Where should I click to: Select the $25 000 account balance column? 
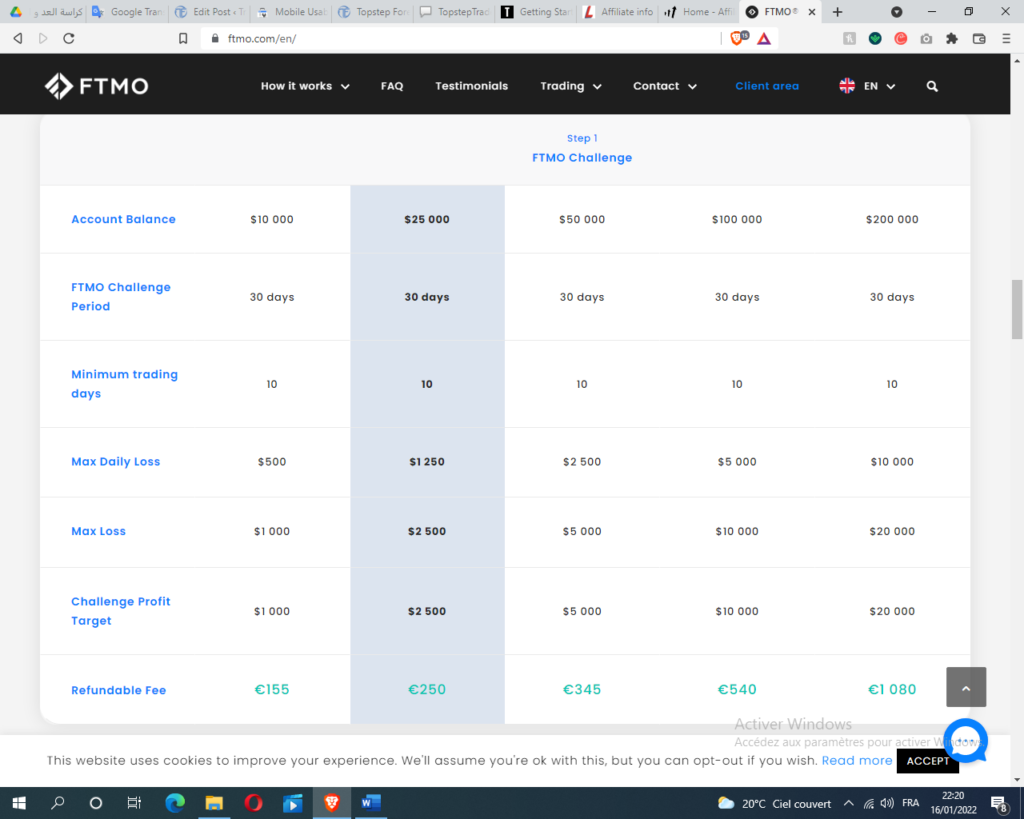tap(427, 219)
